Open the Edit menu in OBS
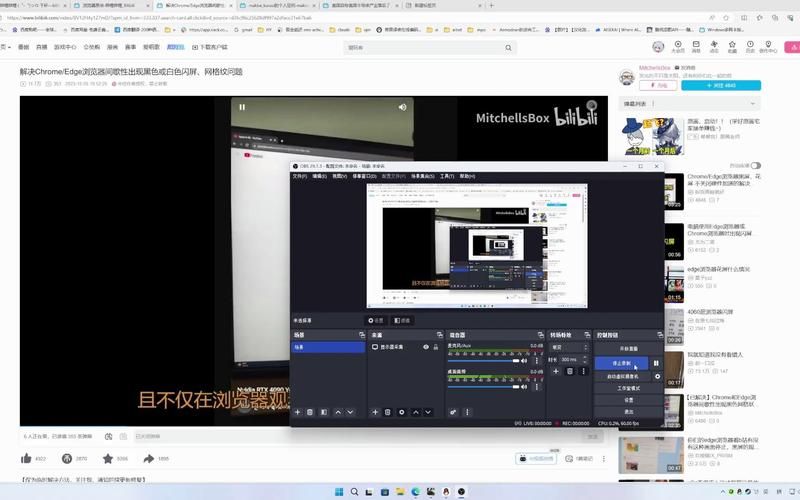Screen dimensions: 800x500 [x=319, y=176]
